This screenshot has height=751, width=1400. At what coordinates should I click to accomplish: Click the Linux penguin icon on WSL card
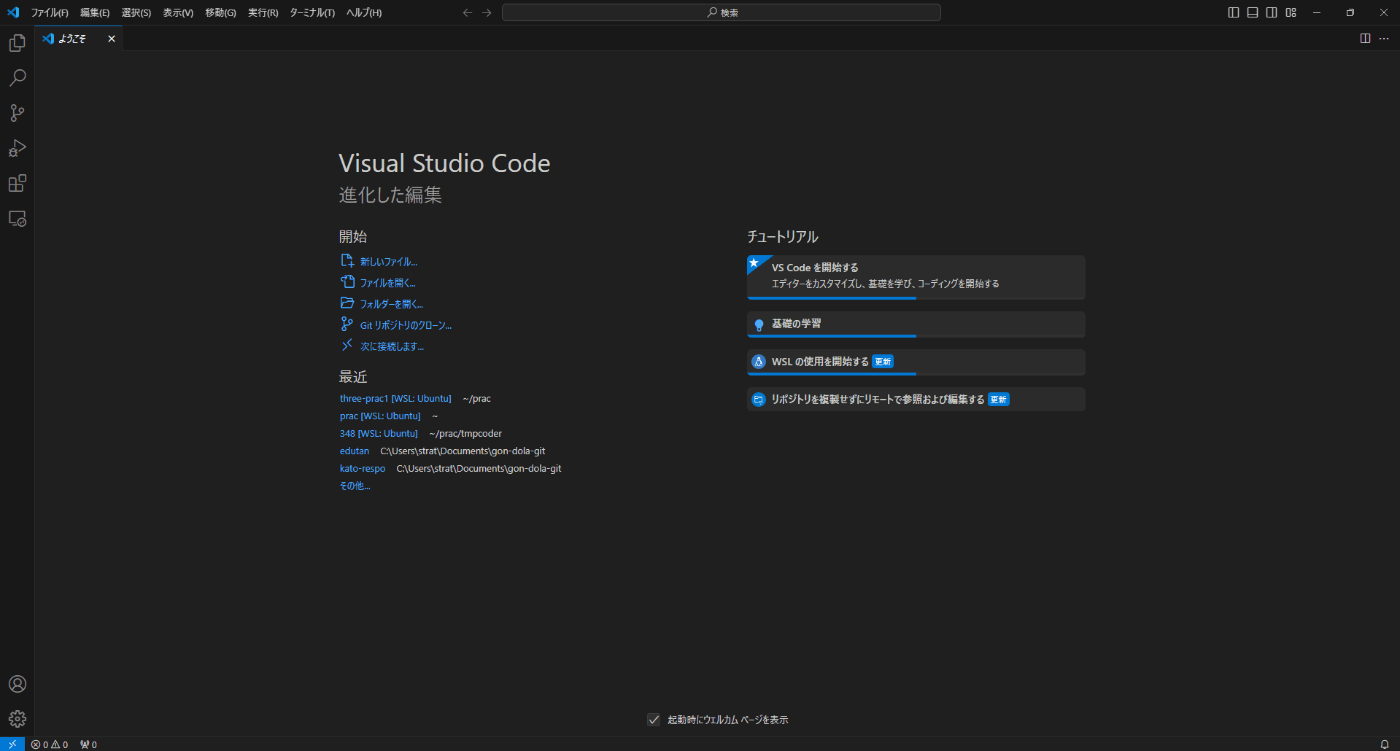click(x=758, y=361)
